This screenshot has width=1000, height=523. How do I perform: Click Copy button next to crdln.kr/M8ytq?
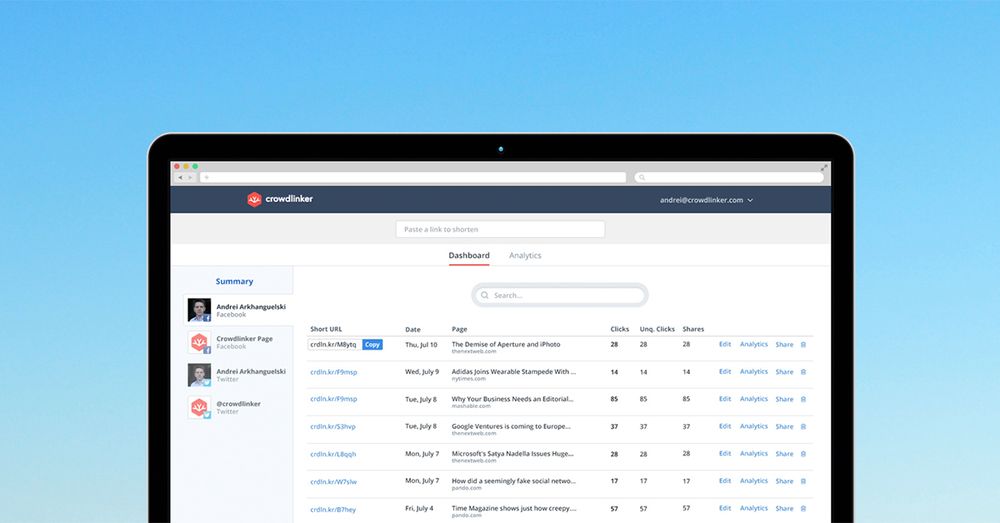[372, 344]
